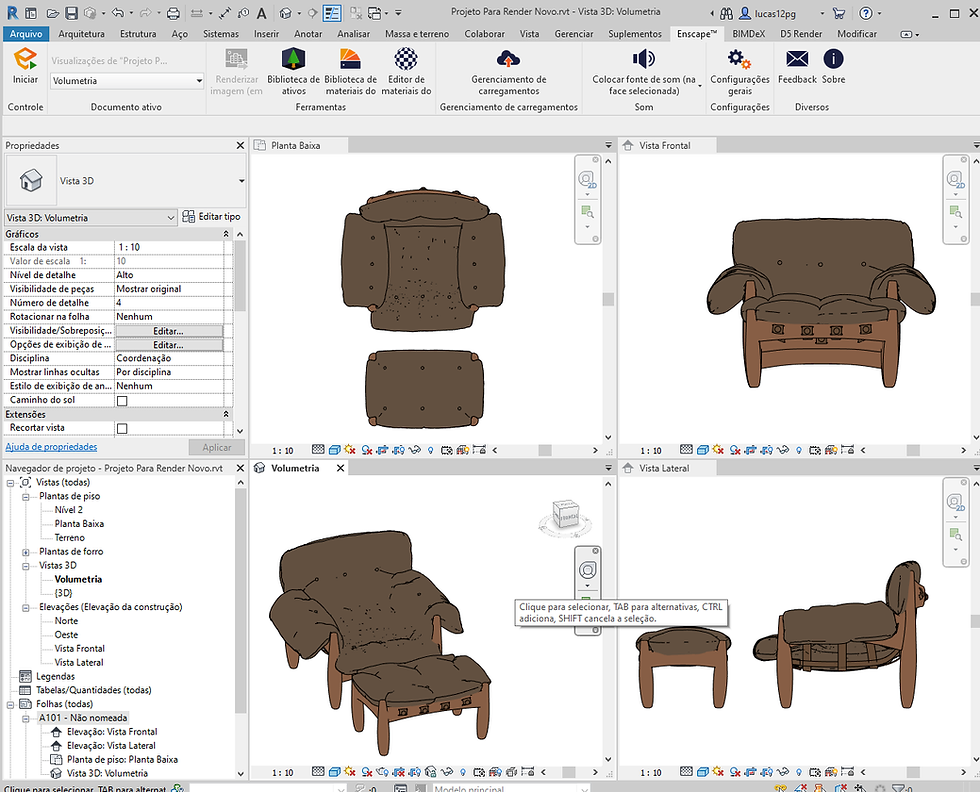980x792 pixels.
Task: Click the locked 3D view icon in Volumetria bar
Action: pos(430,772)
